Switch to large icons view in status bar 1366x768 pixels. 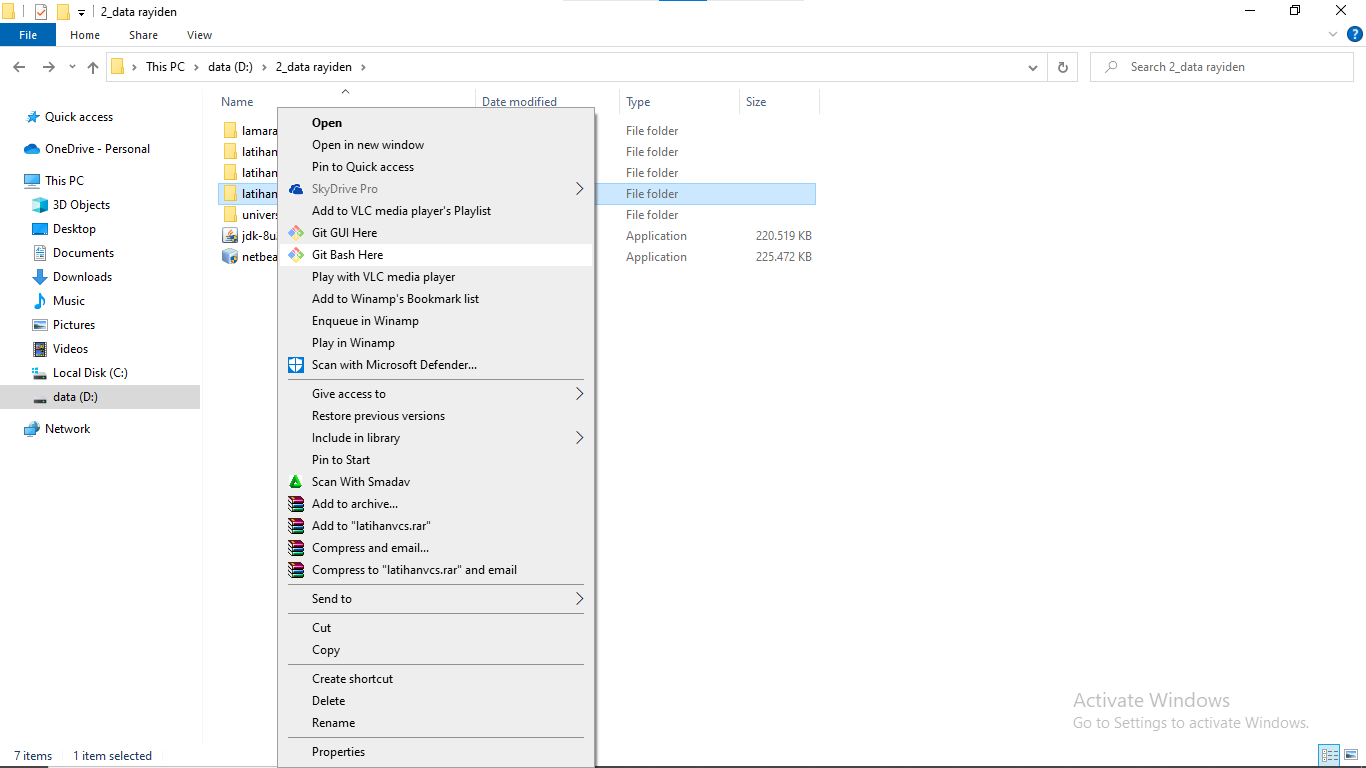1350,756
